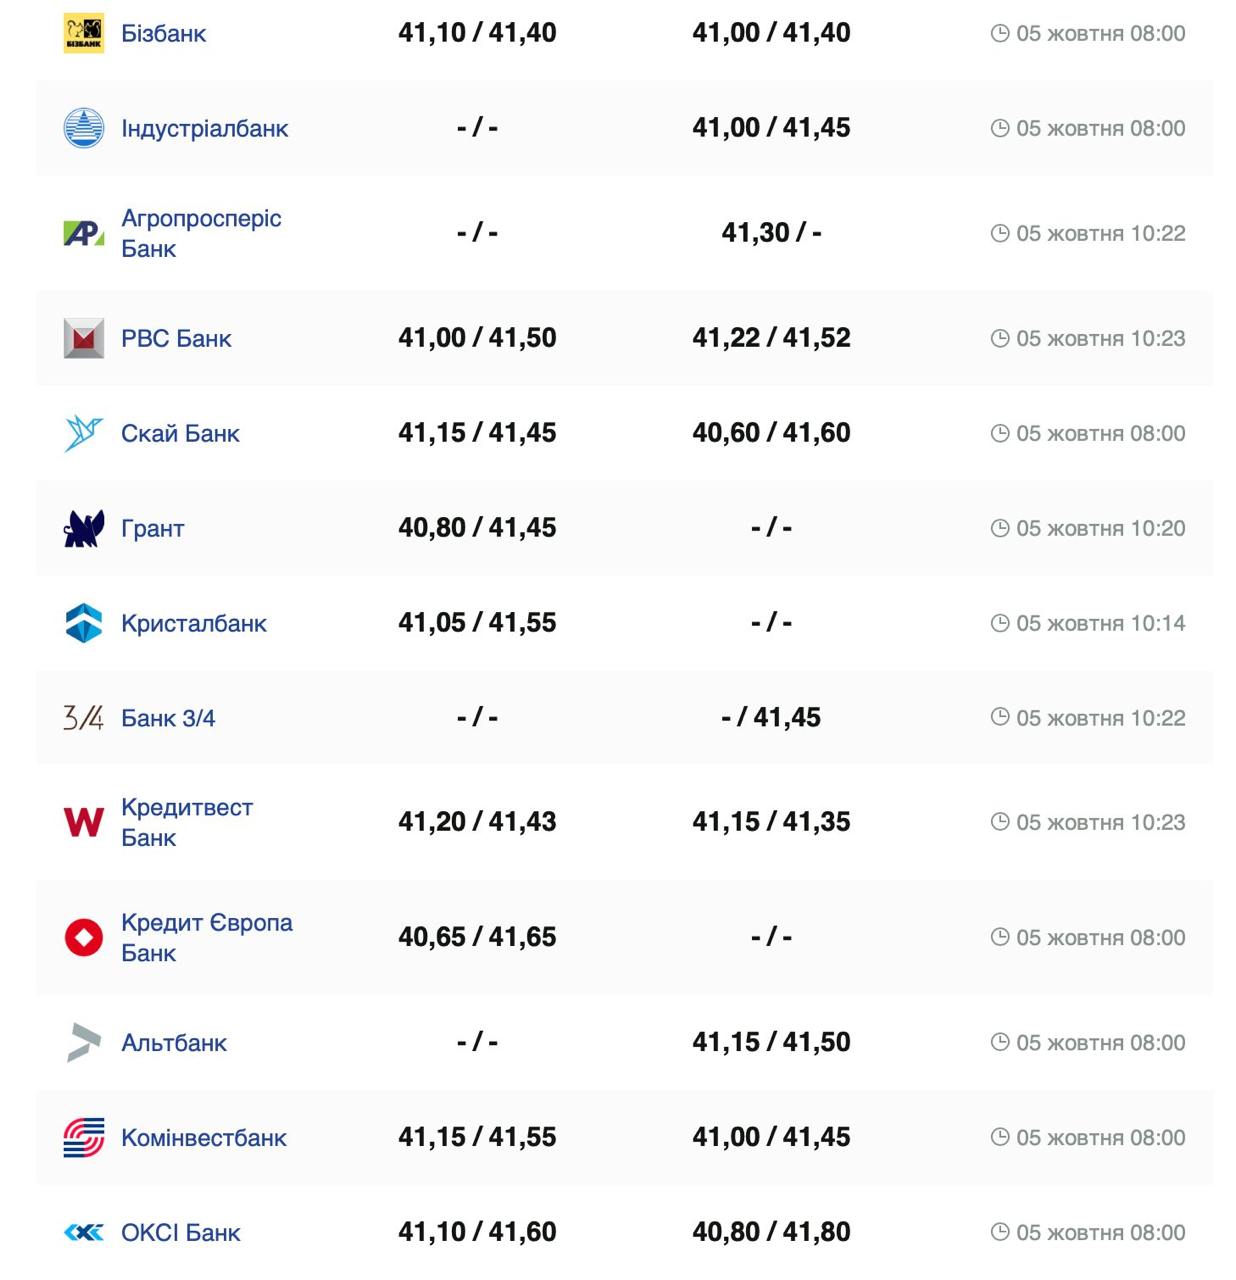The height and width of the screenshot is (1280, 1236).
Task: Click the Комінвестбанк logo icon
Action: click(x=83, y=1137)
